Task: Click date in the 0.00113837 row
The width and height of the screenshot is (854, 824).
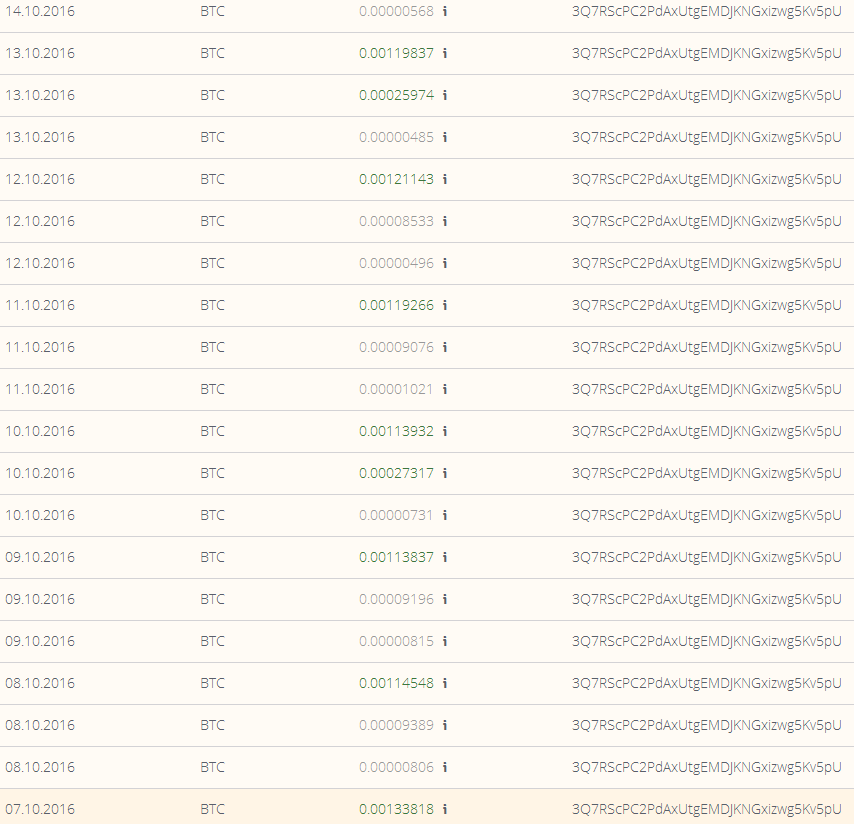Action: (x=40, y=557)
